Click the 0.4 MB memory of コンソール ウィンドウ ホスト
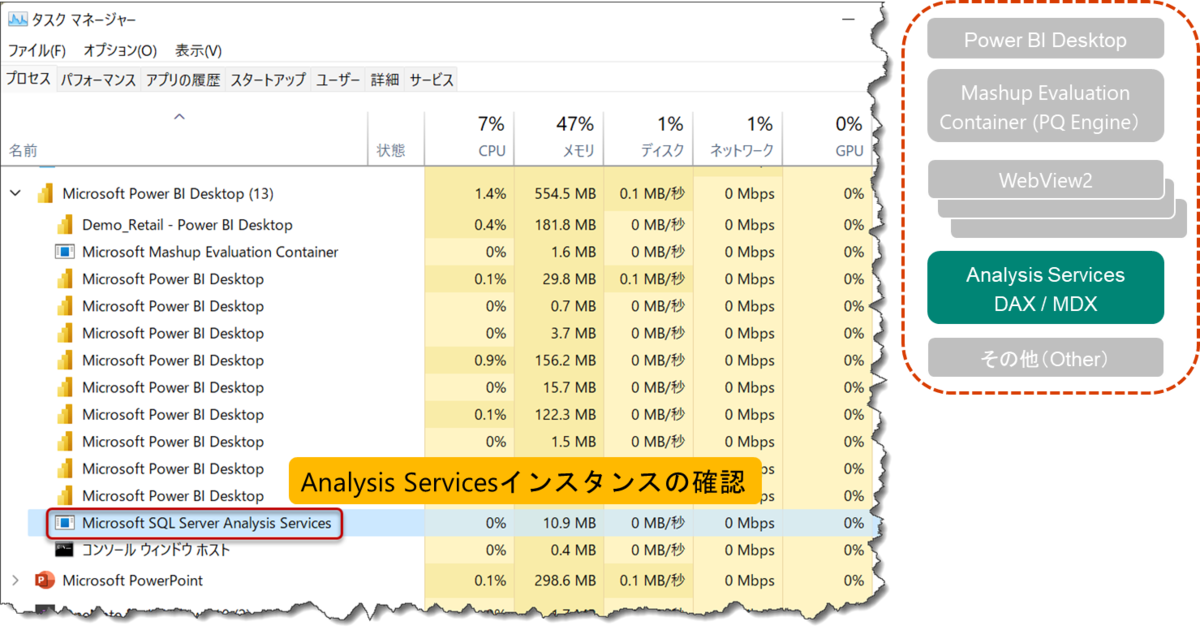The width and height of the screenshot is (1200, 639). click(x=575, y=550)
